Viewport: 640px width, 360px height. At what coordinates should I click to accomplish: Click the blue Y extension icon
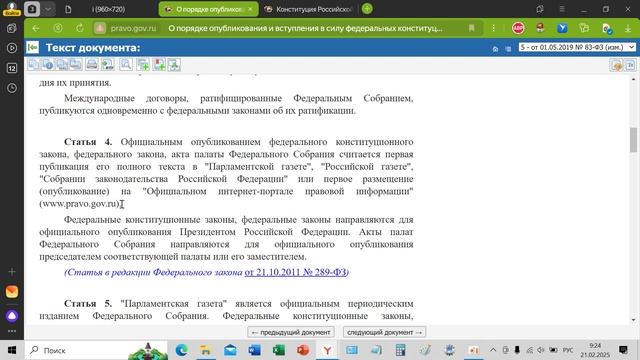coord(562,28)
